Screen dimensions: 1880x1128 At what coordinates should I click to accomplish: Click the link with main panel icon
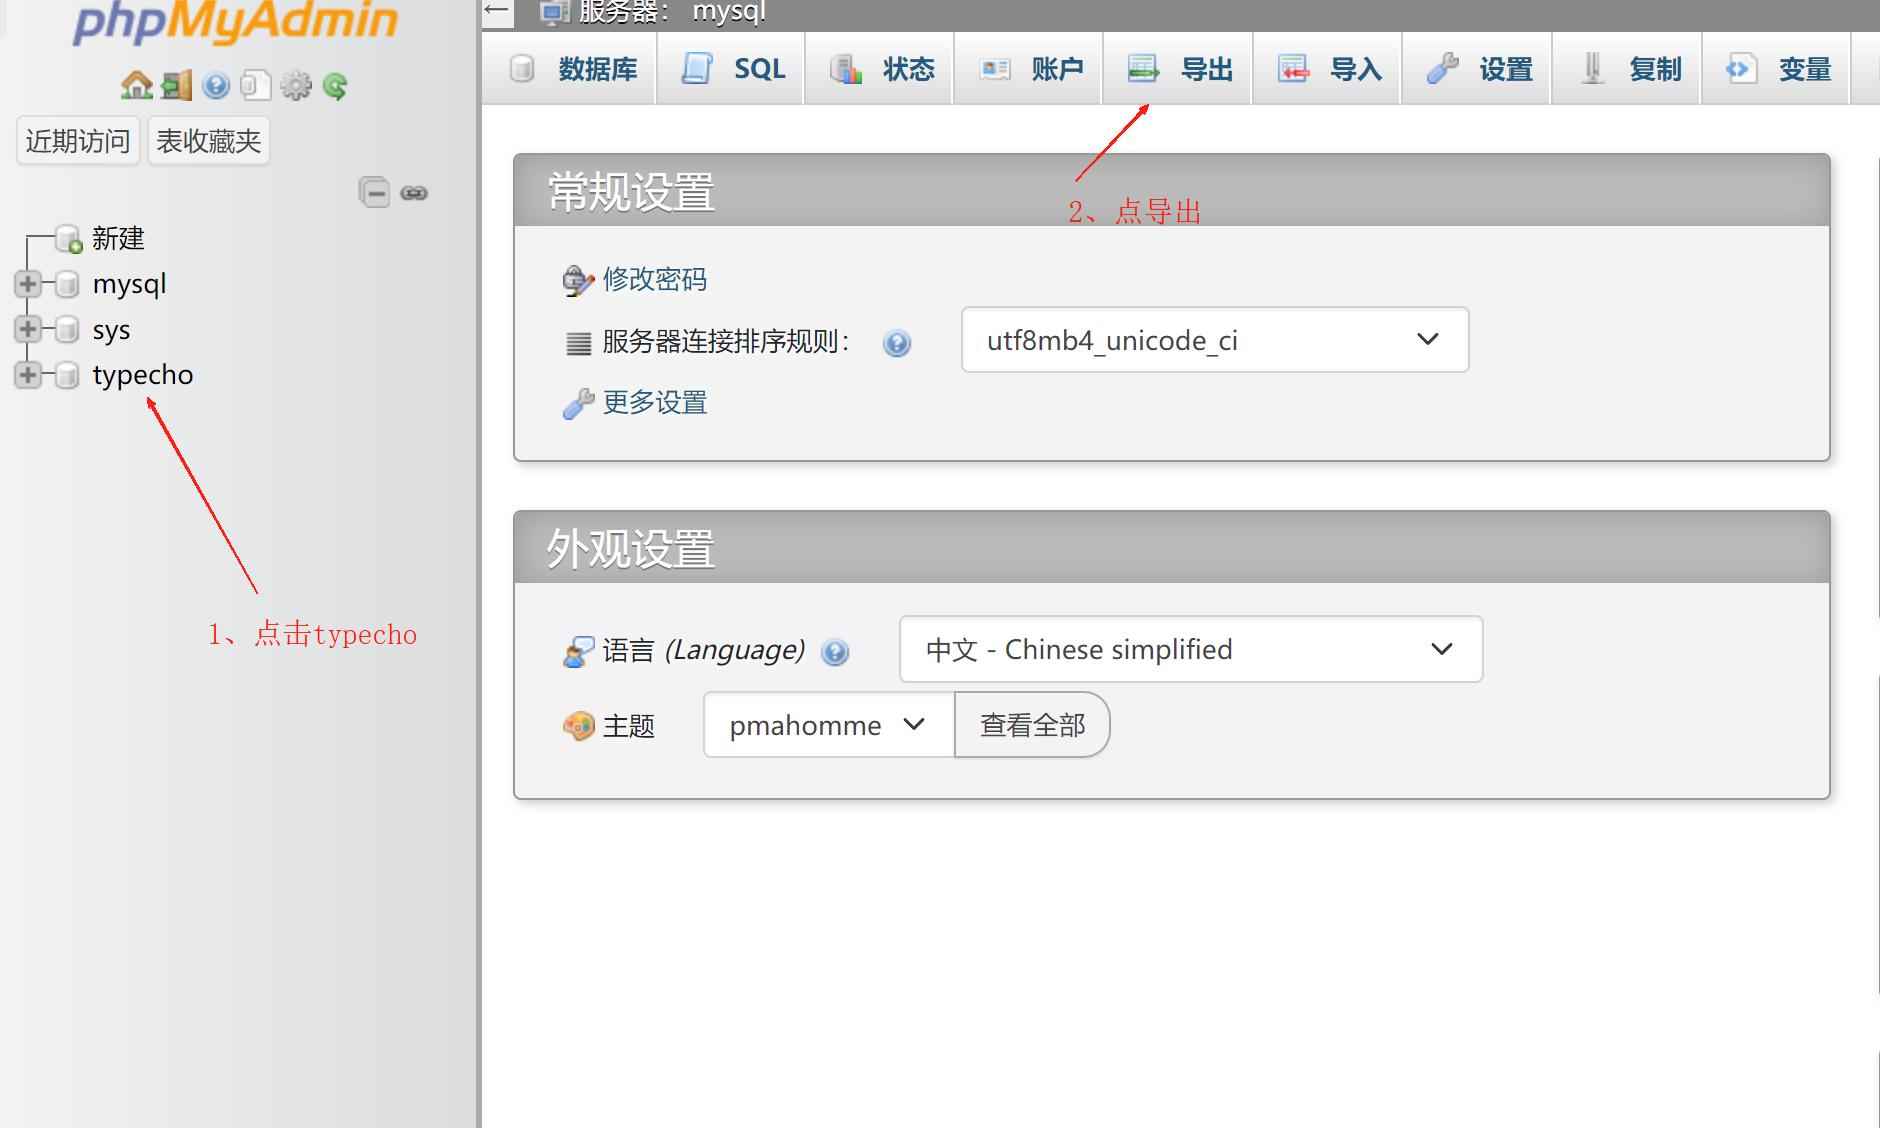(x=414, y=193)
